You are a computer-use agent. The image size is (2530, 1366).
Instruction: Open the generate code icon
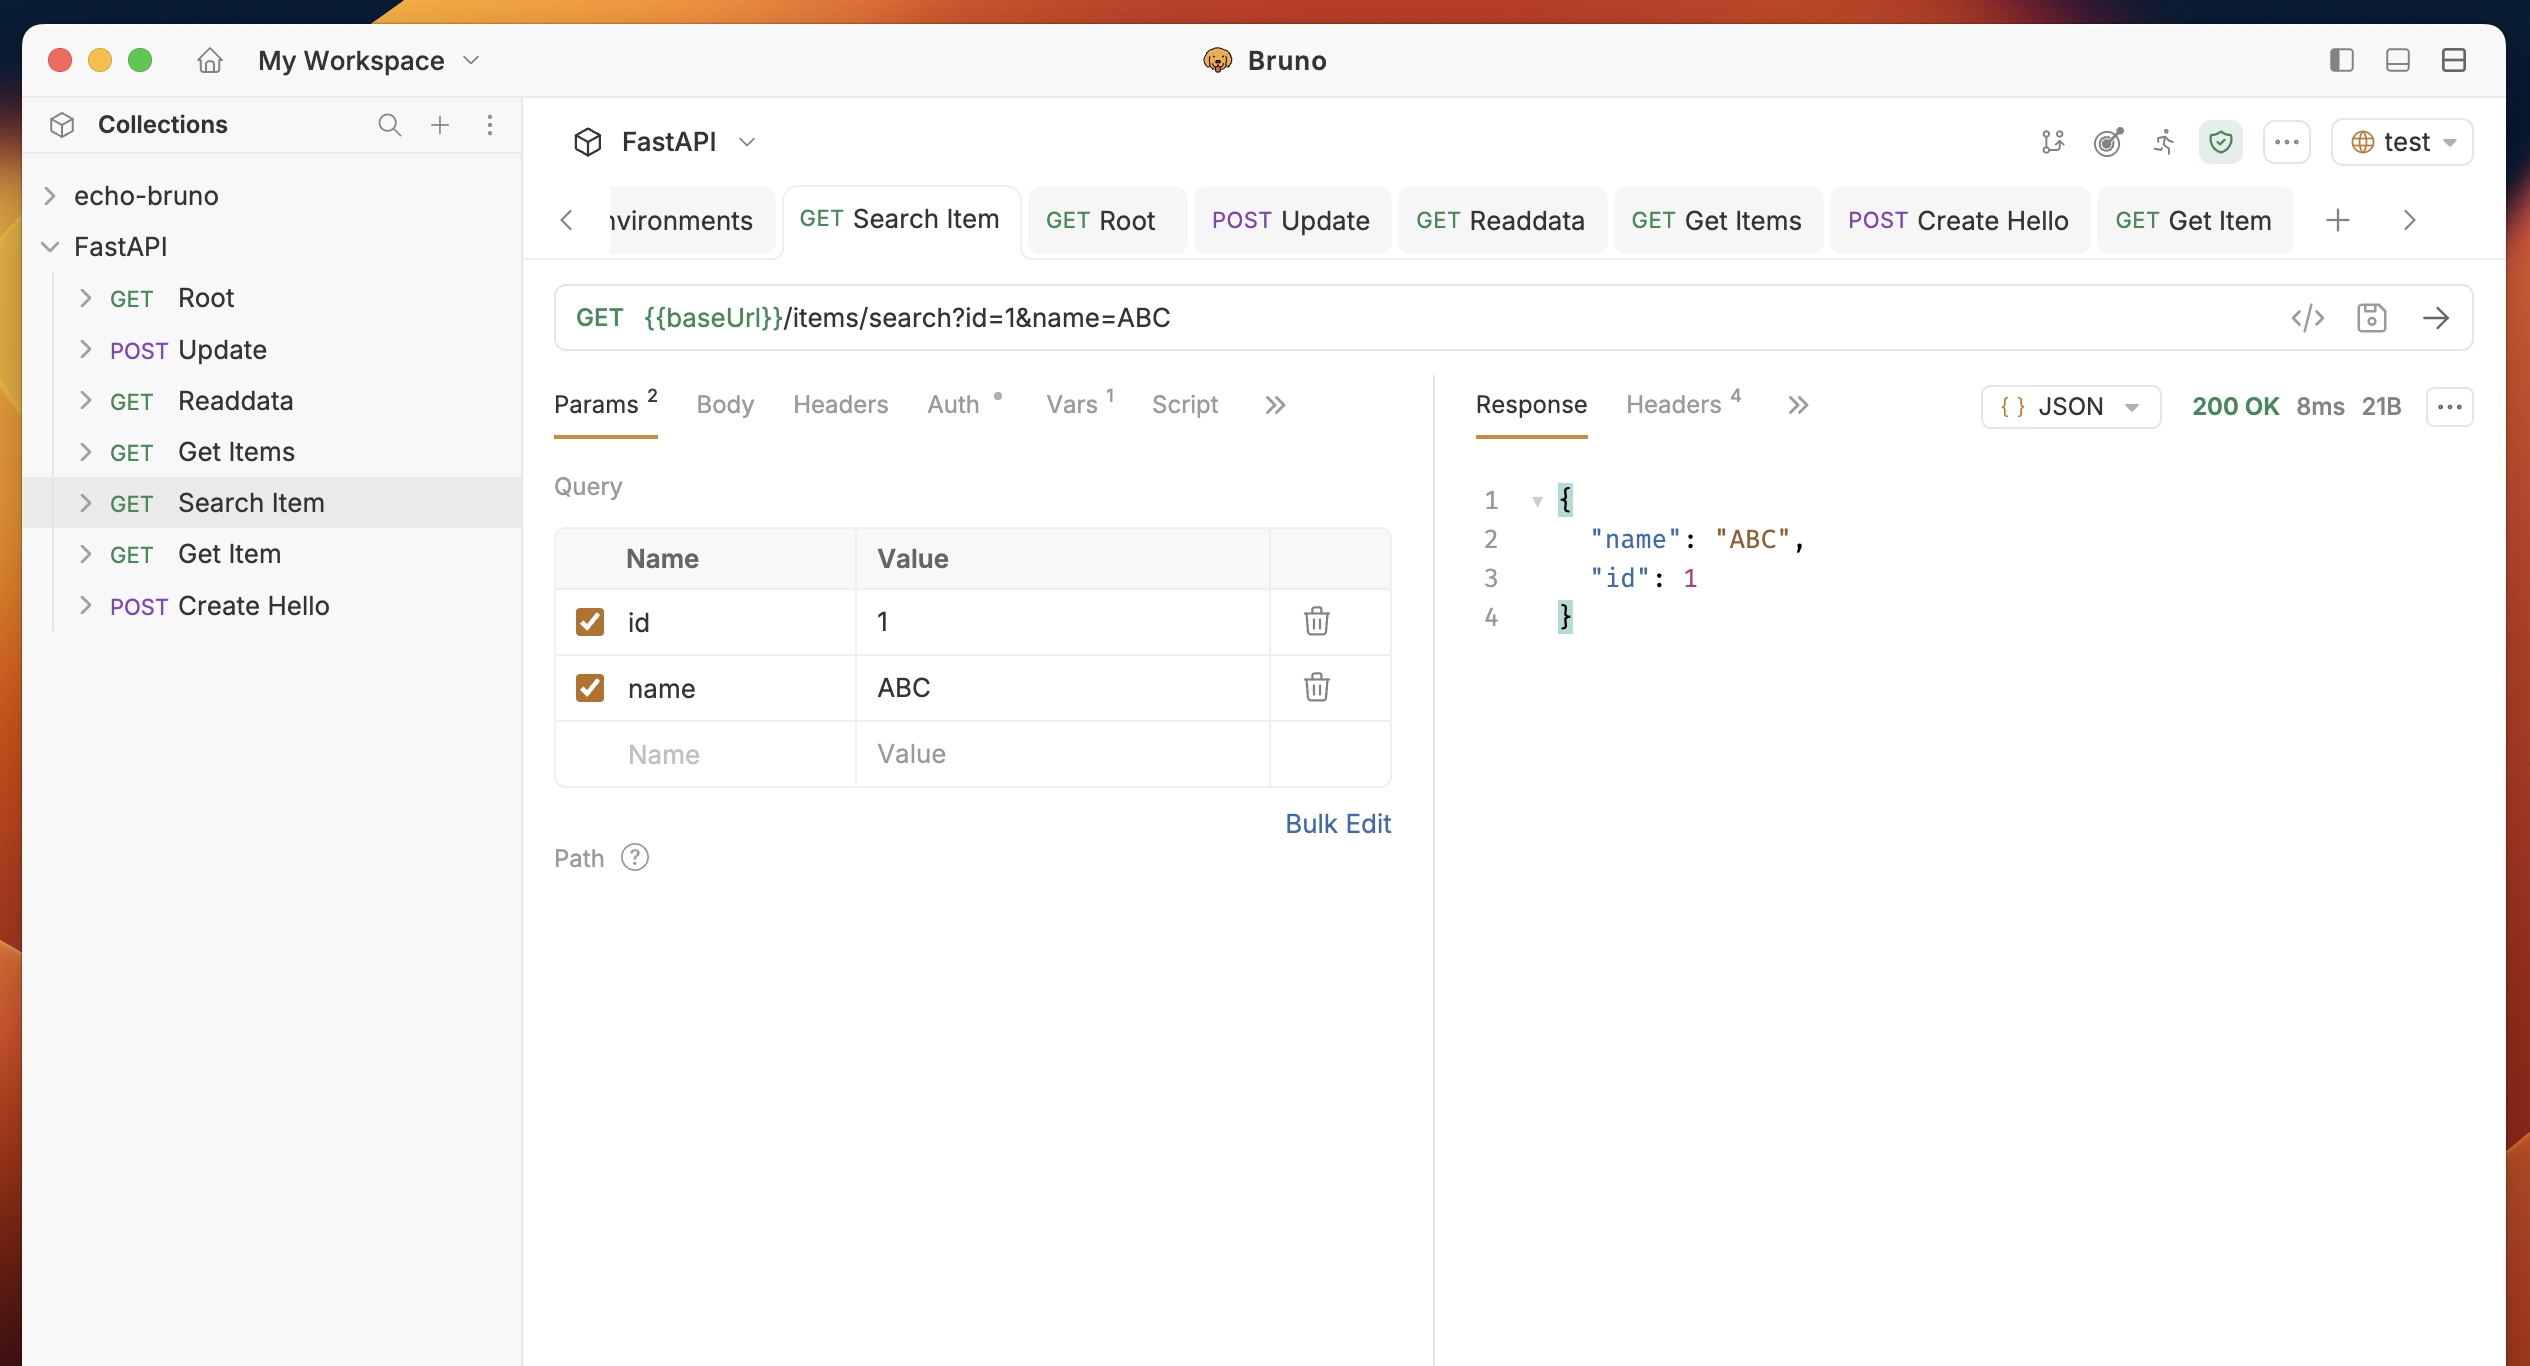click(2307, 318)
